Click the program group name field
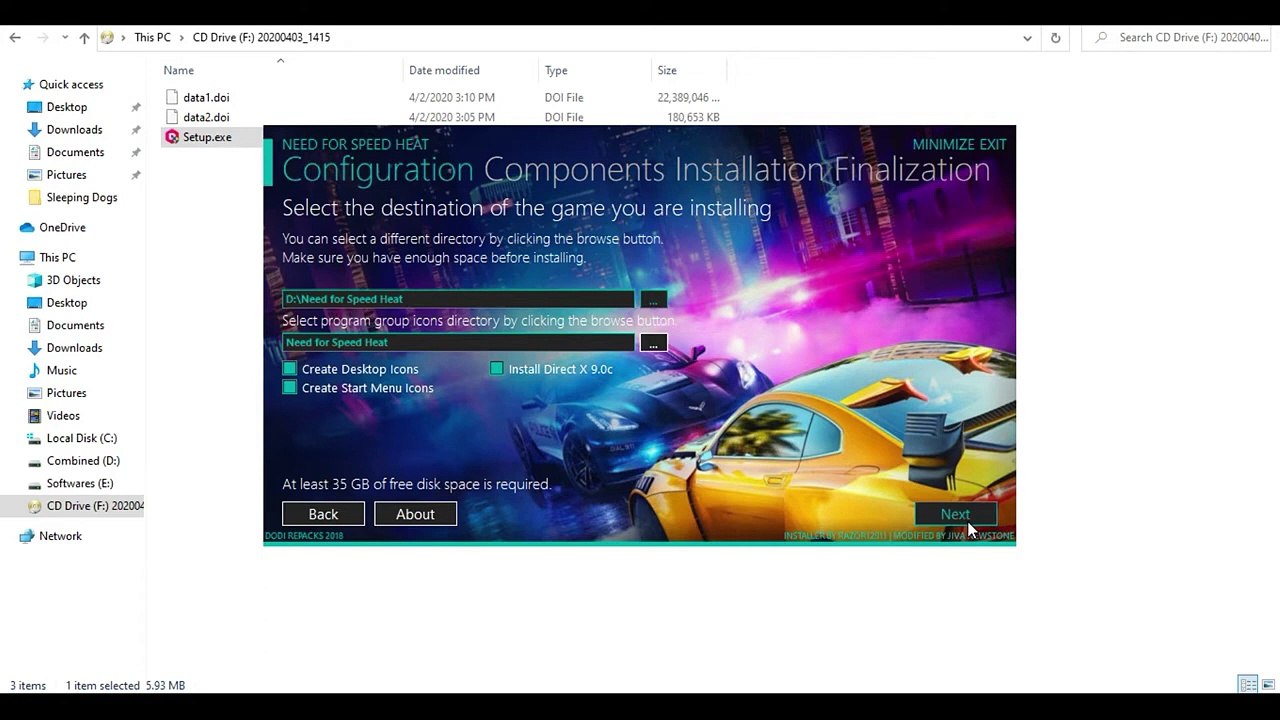The width and height of the screenshot is (1280, 720). click(x=458, y=343)
